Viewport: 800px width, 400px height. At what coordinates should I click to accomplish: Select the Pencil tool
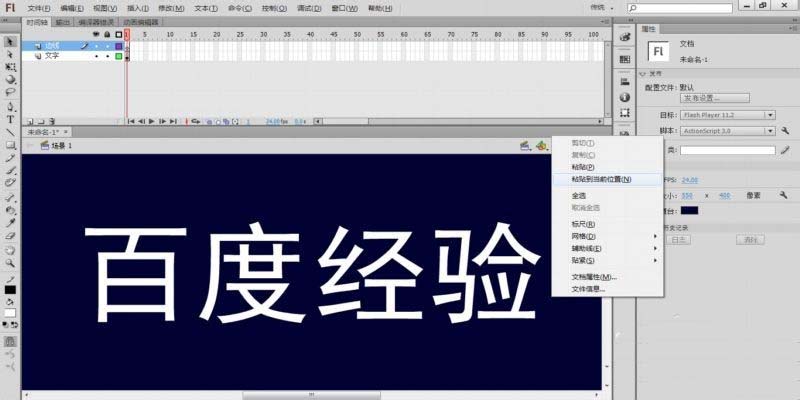(10, 158)
